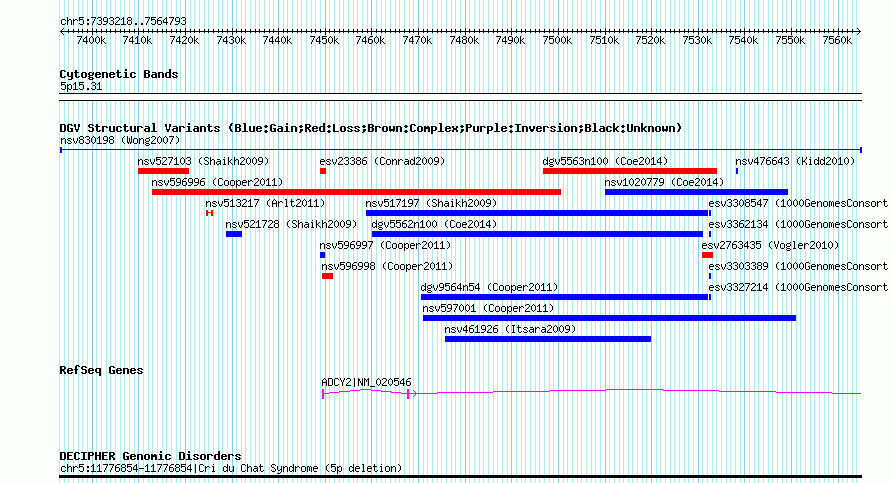Click the RefSeq Genes track title
Viewport: 890px width, 483px height.
(101, 370)
